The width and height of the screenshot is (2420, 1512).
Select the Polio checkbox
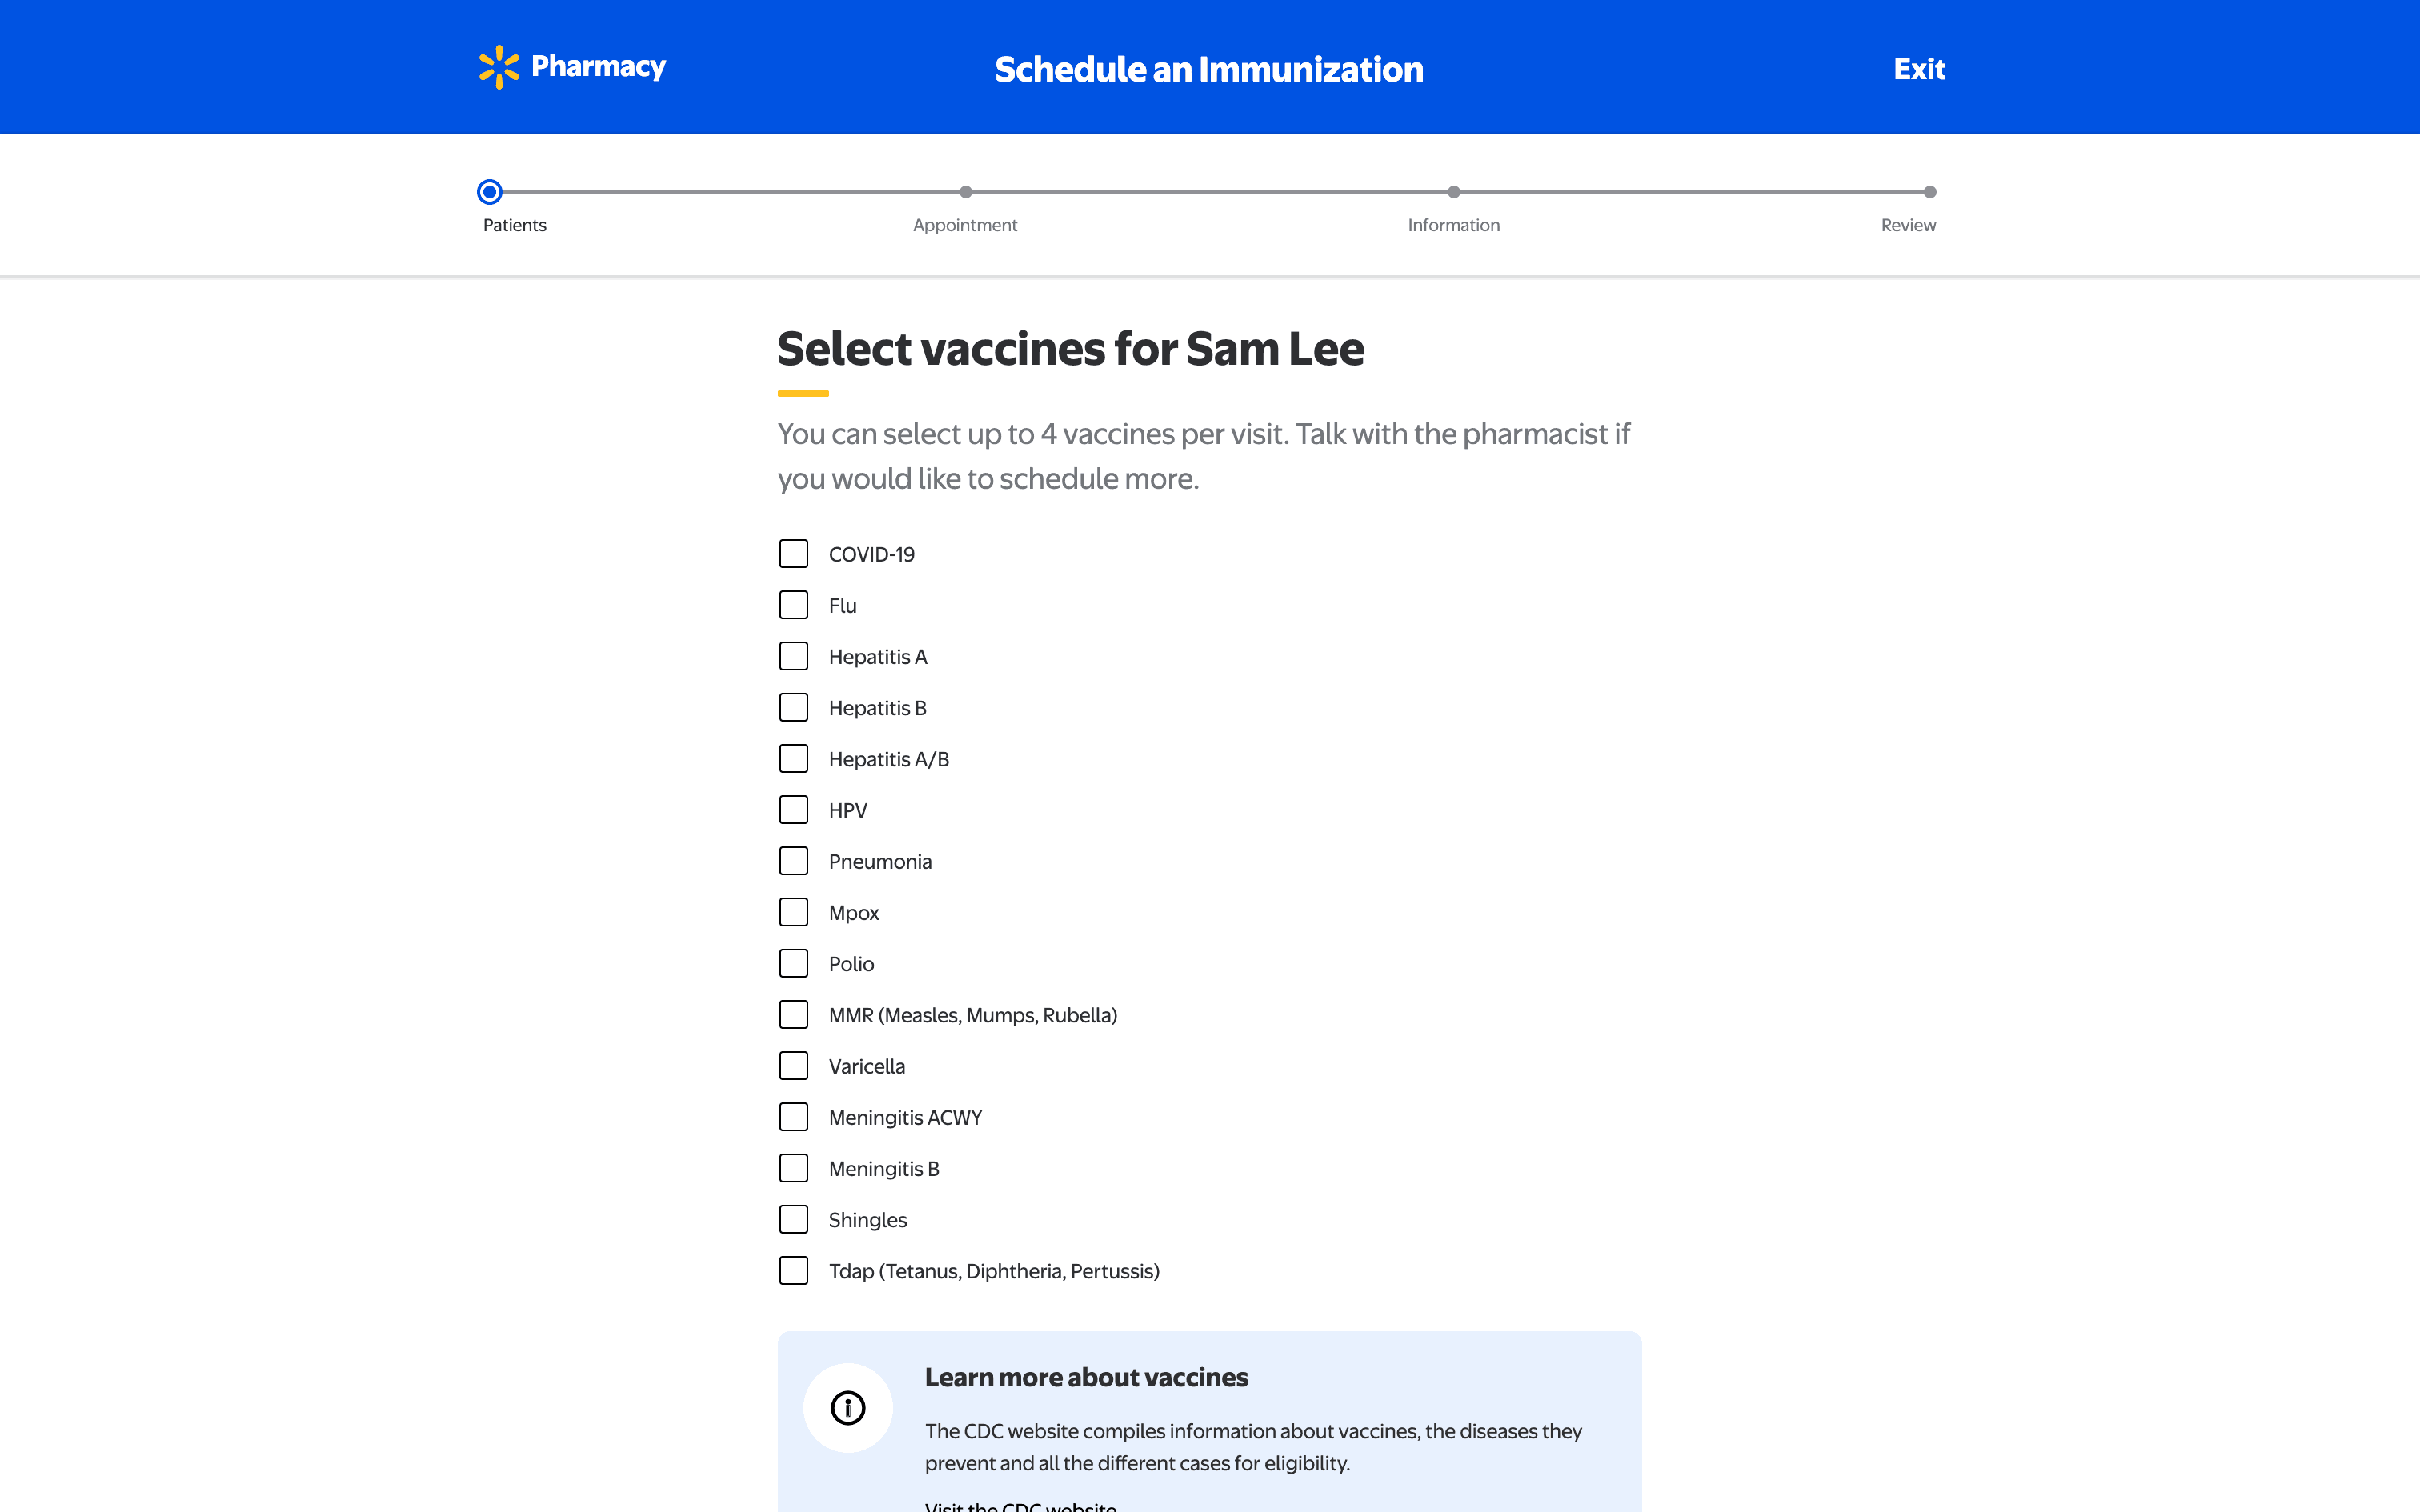point(793,964)
